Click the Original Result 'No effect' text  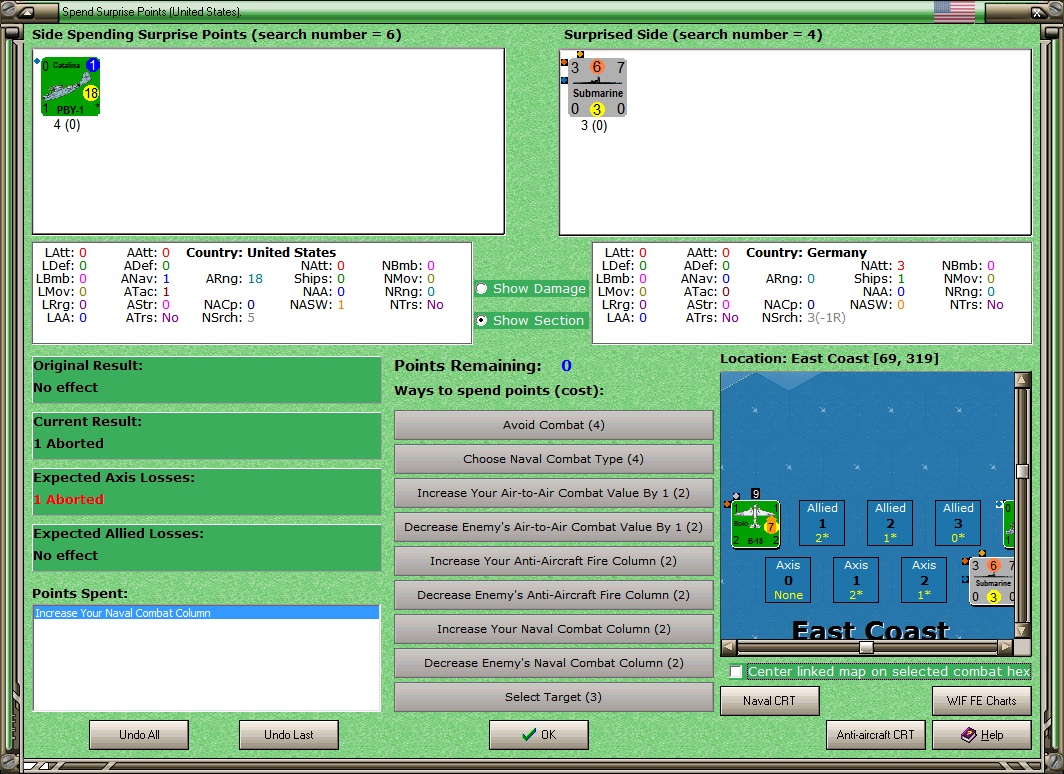[x=66, y=387]
